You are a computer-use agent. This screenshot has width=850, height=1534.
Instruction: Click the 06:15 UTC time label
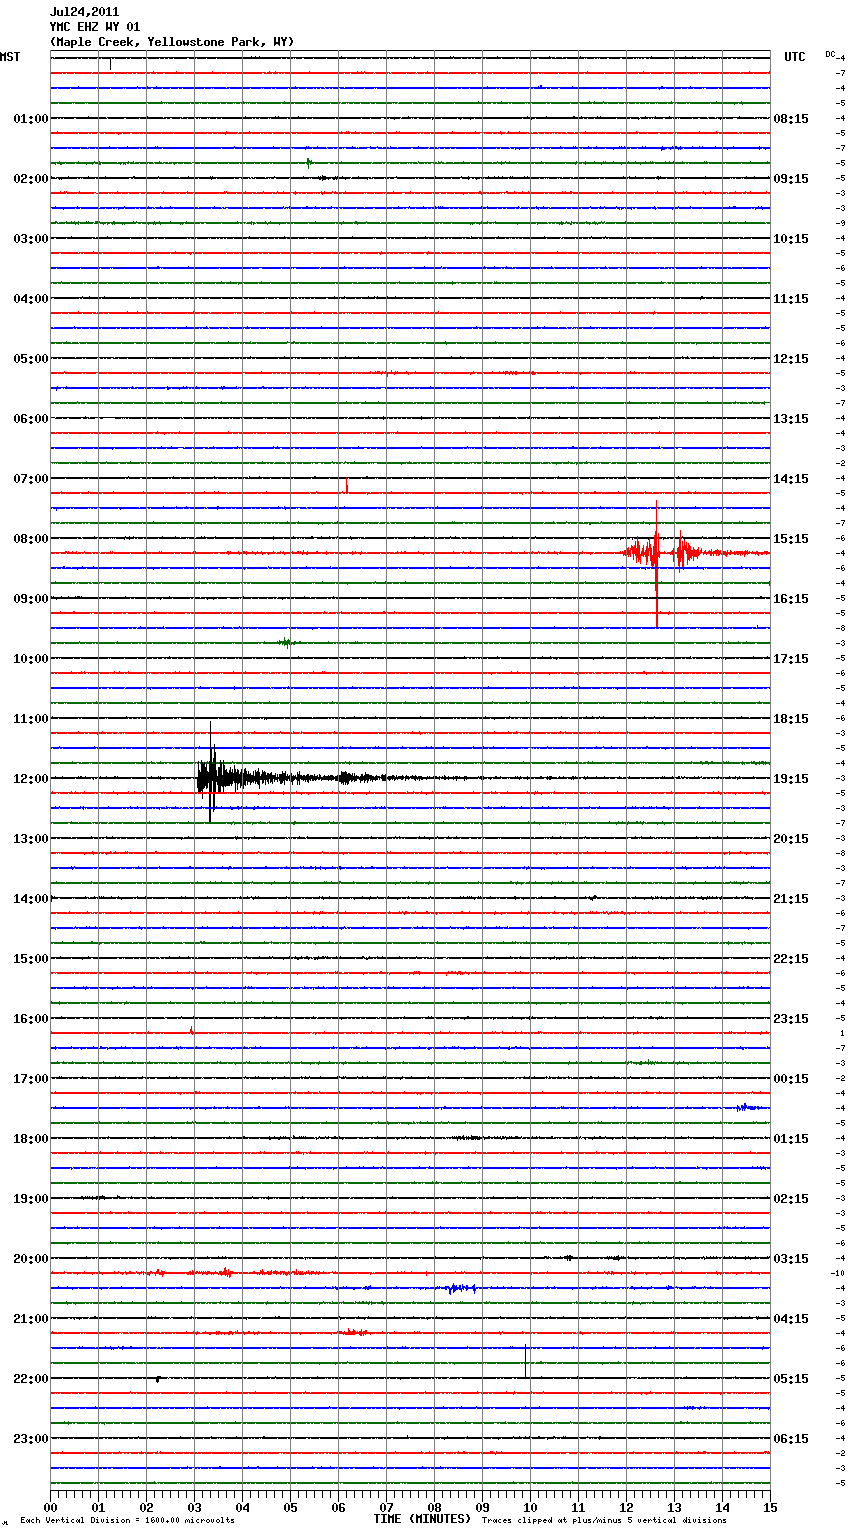pyautogui.click(x=791, y=1439)
